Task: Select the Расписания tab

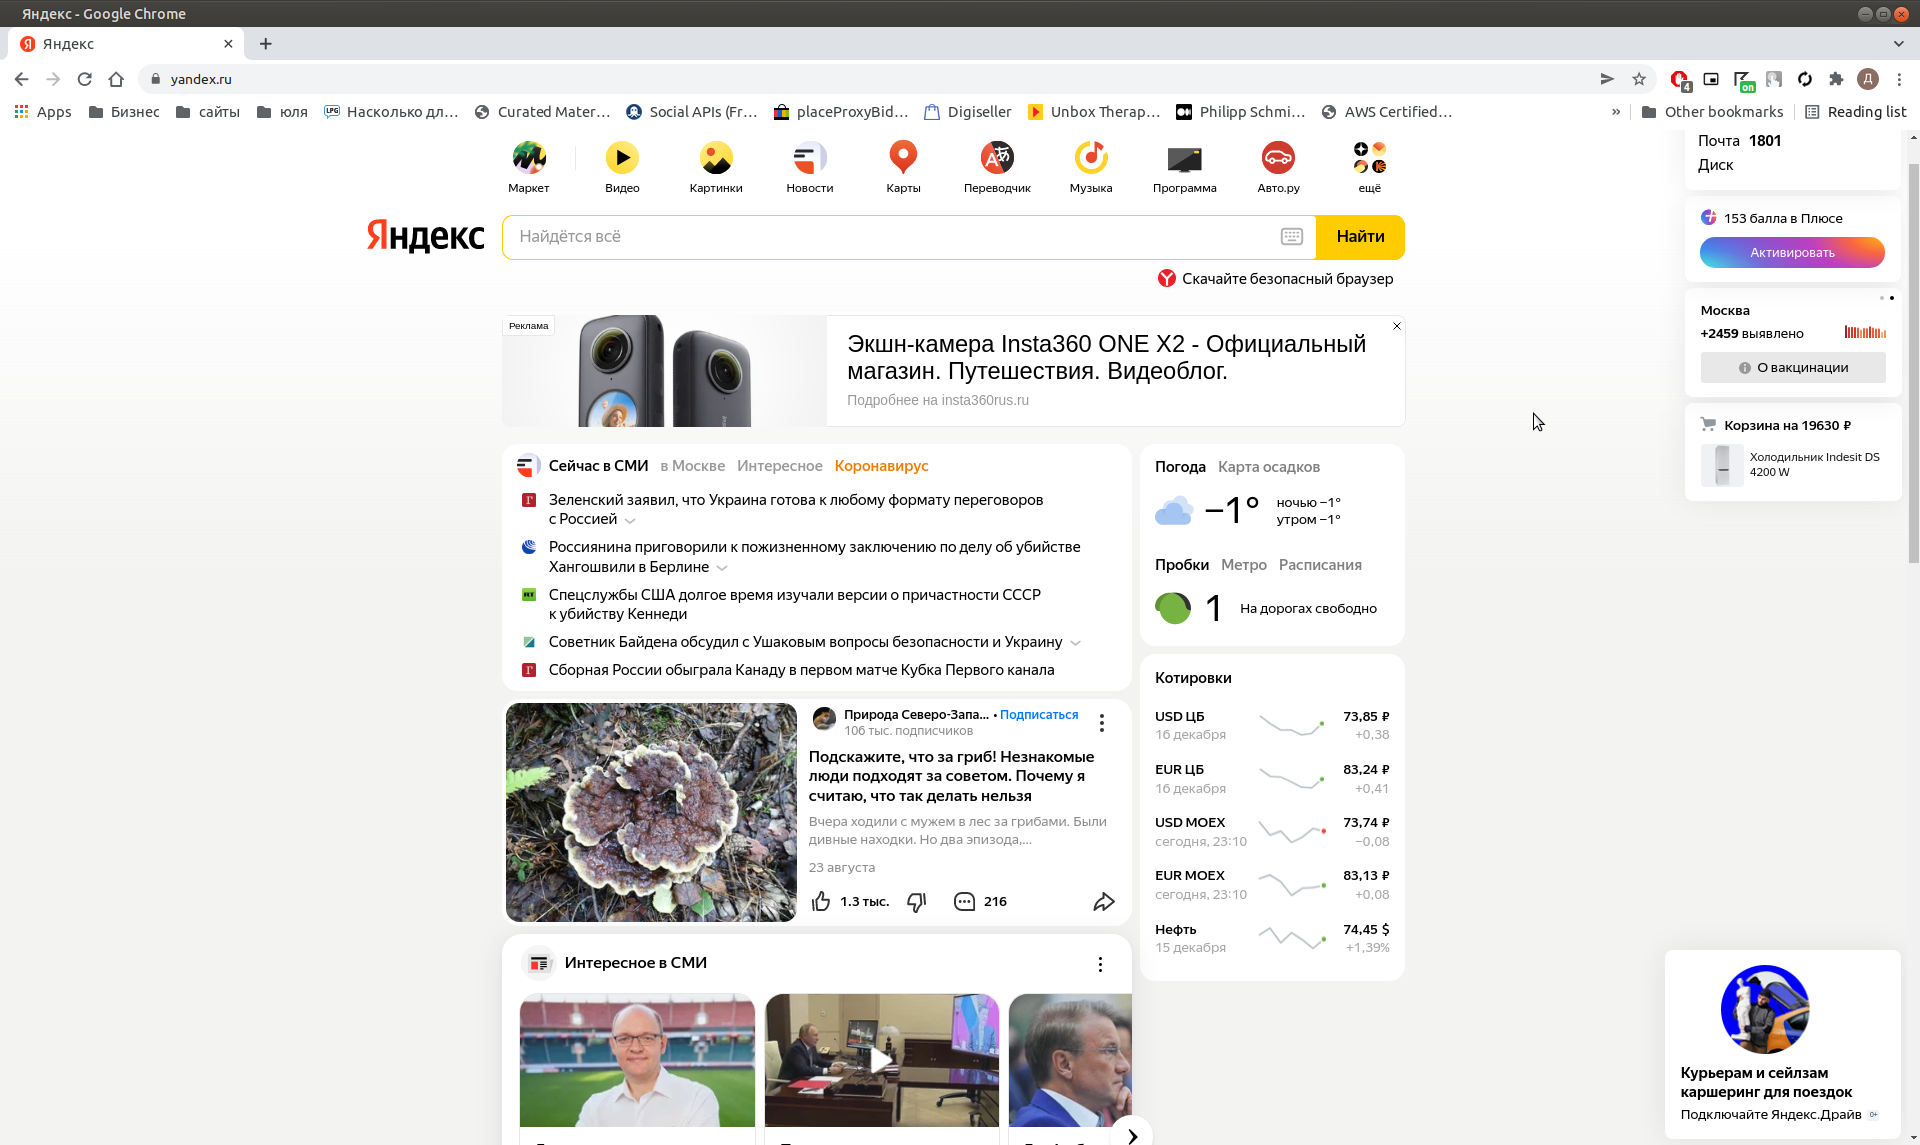Action: 1320,565
